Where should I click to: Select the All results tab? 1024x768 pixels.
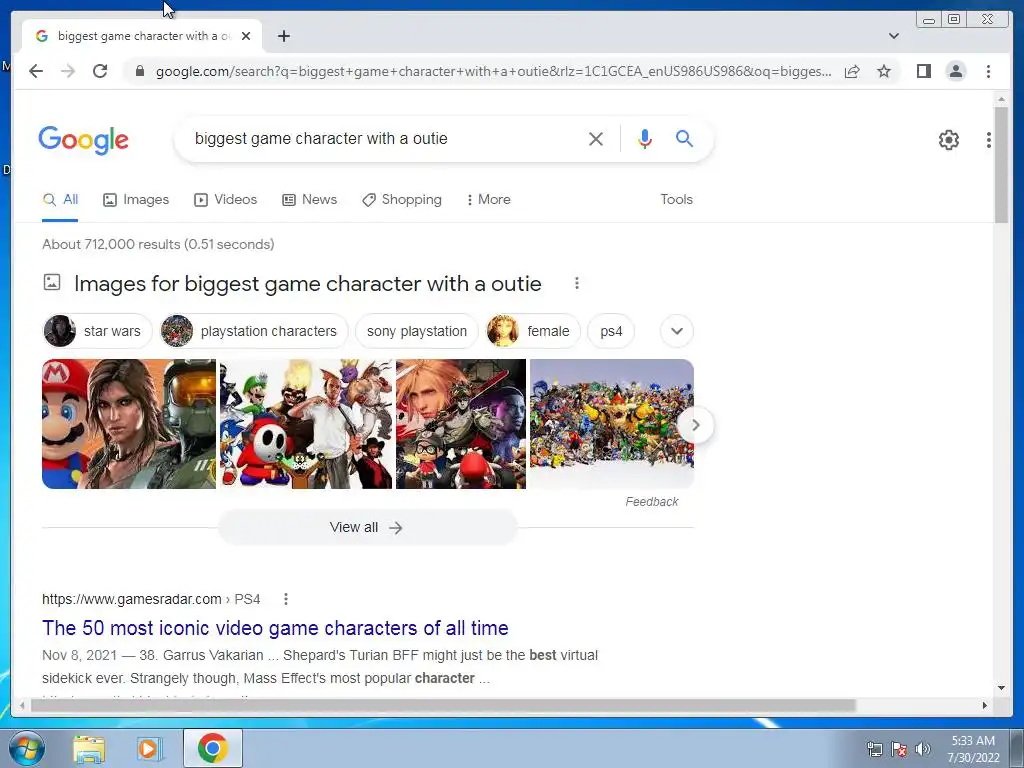click(60, 200)
